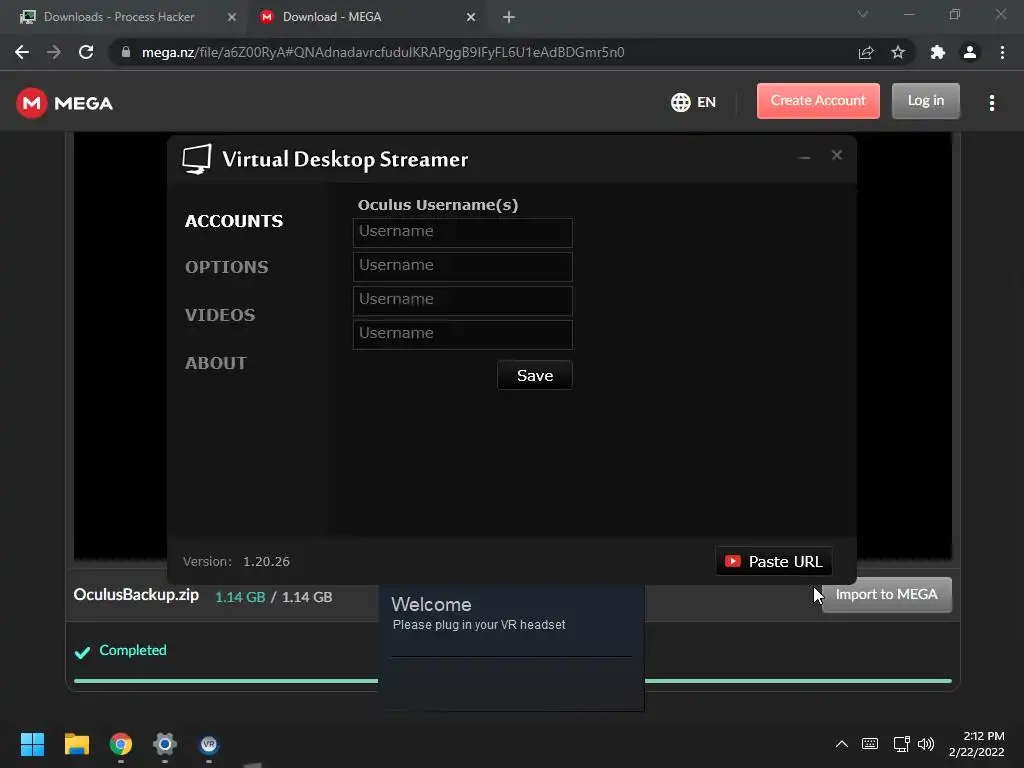Click the site lock icon
The height and width of the screenshot is (768, 1024).
126,52
